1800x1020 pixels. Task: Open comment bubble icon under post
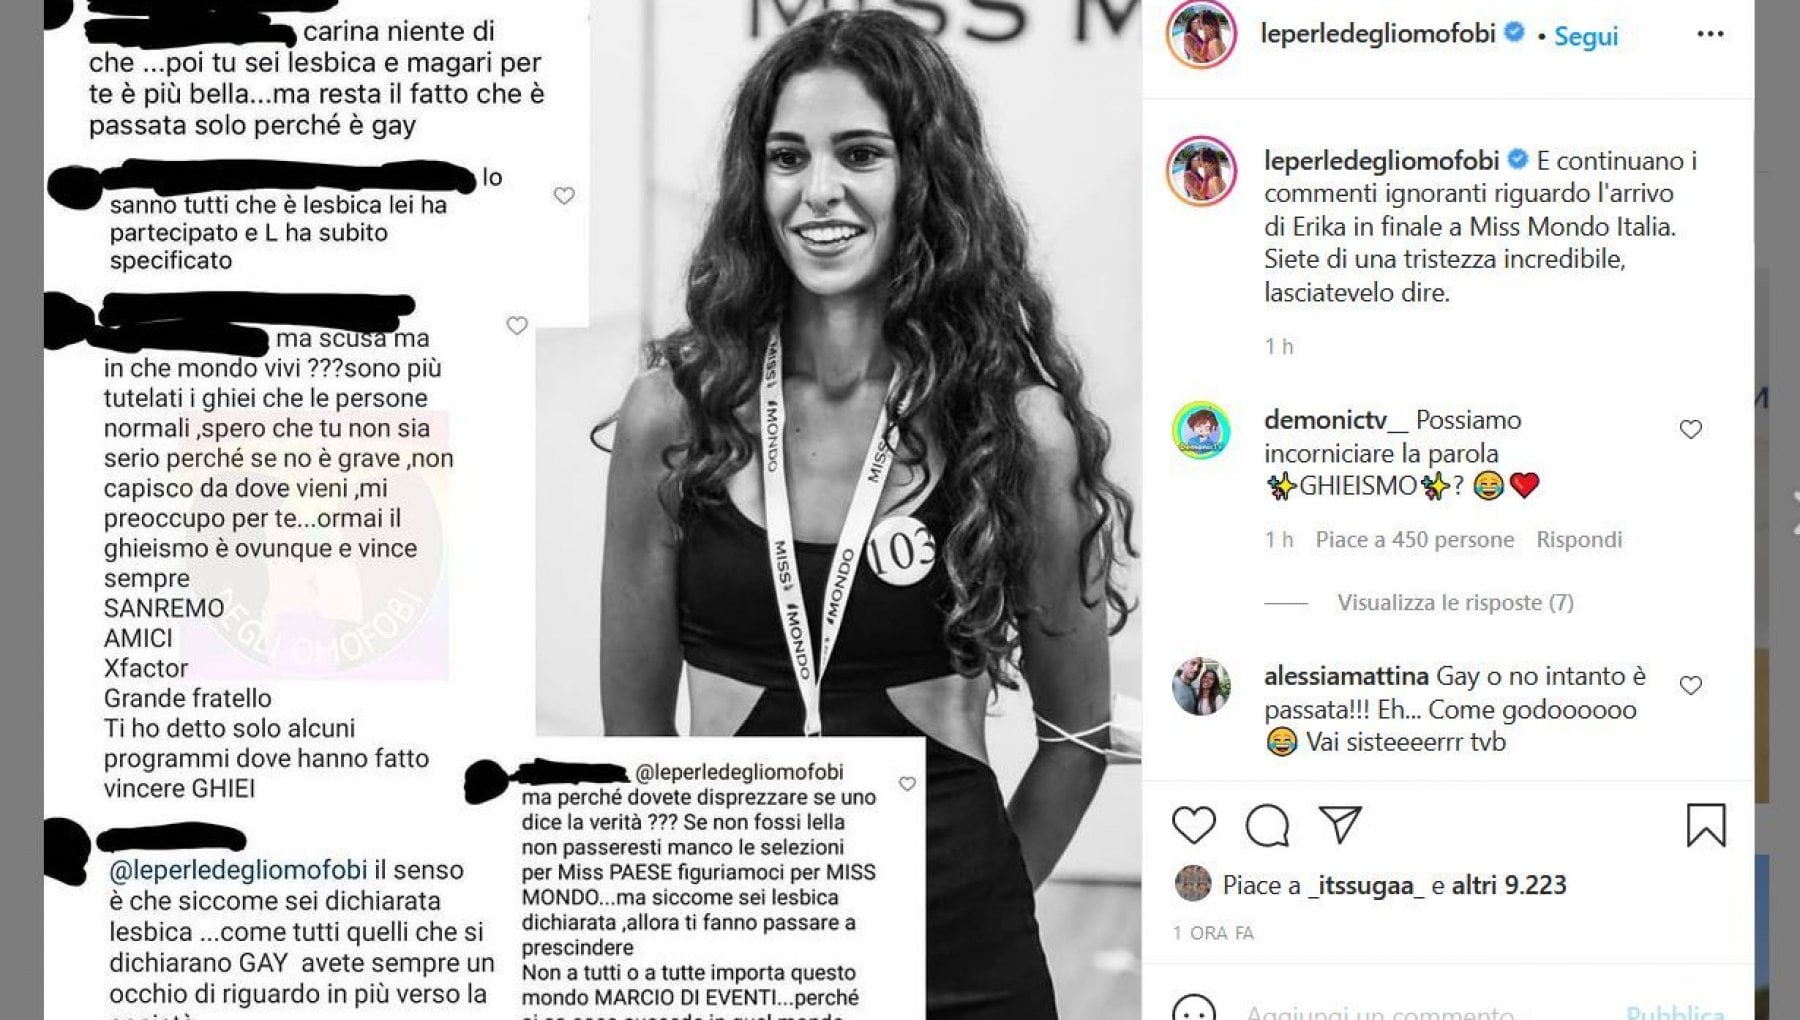tap(1266, 825)
